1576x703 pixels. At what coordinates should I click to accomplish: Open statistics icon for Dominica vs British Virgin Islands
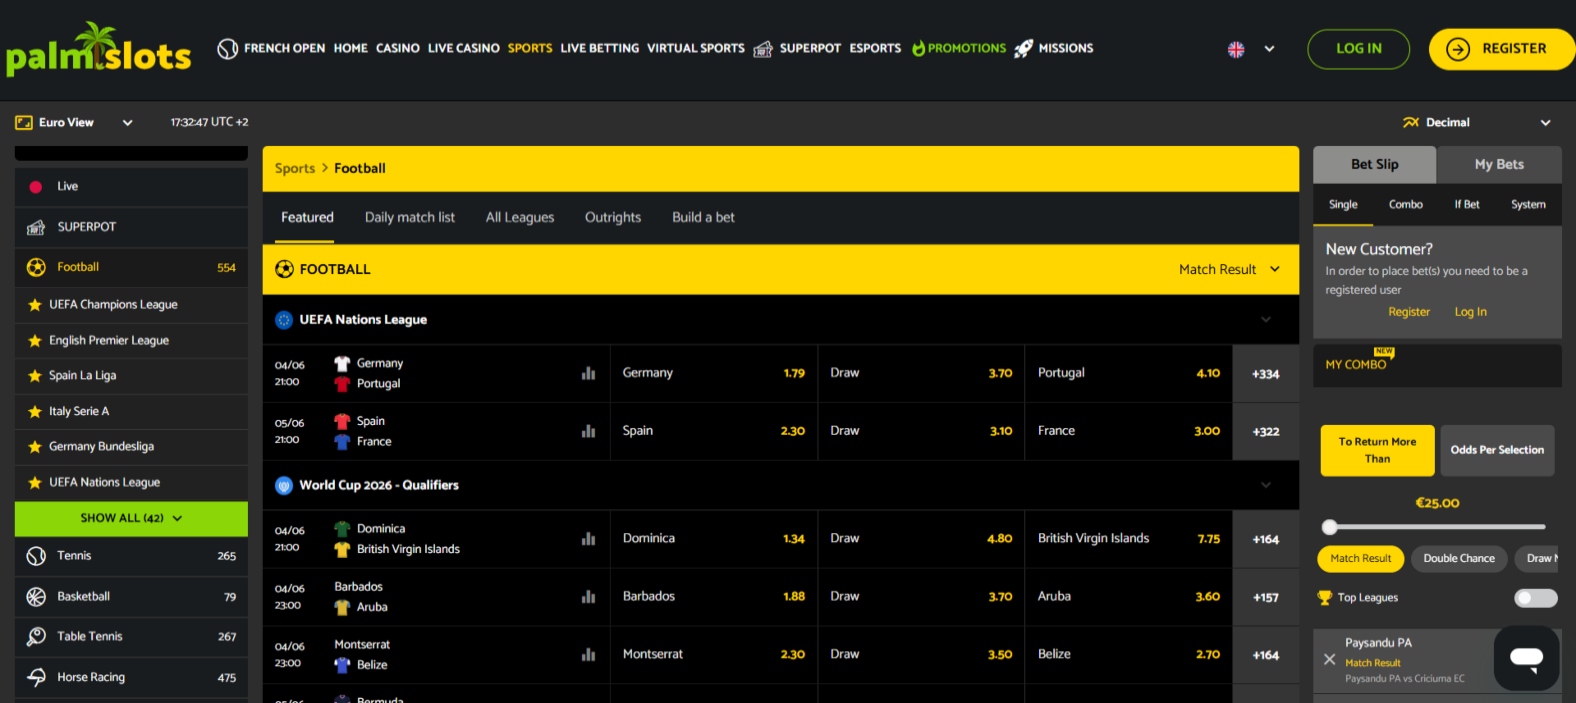[588, 539]
